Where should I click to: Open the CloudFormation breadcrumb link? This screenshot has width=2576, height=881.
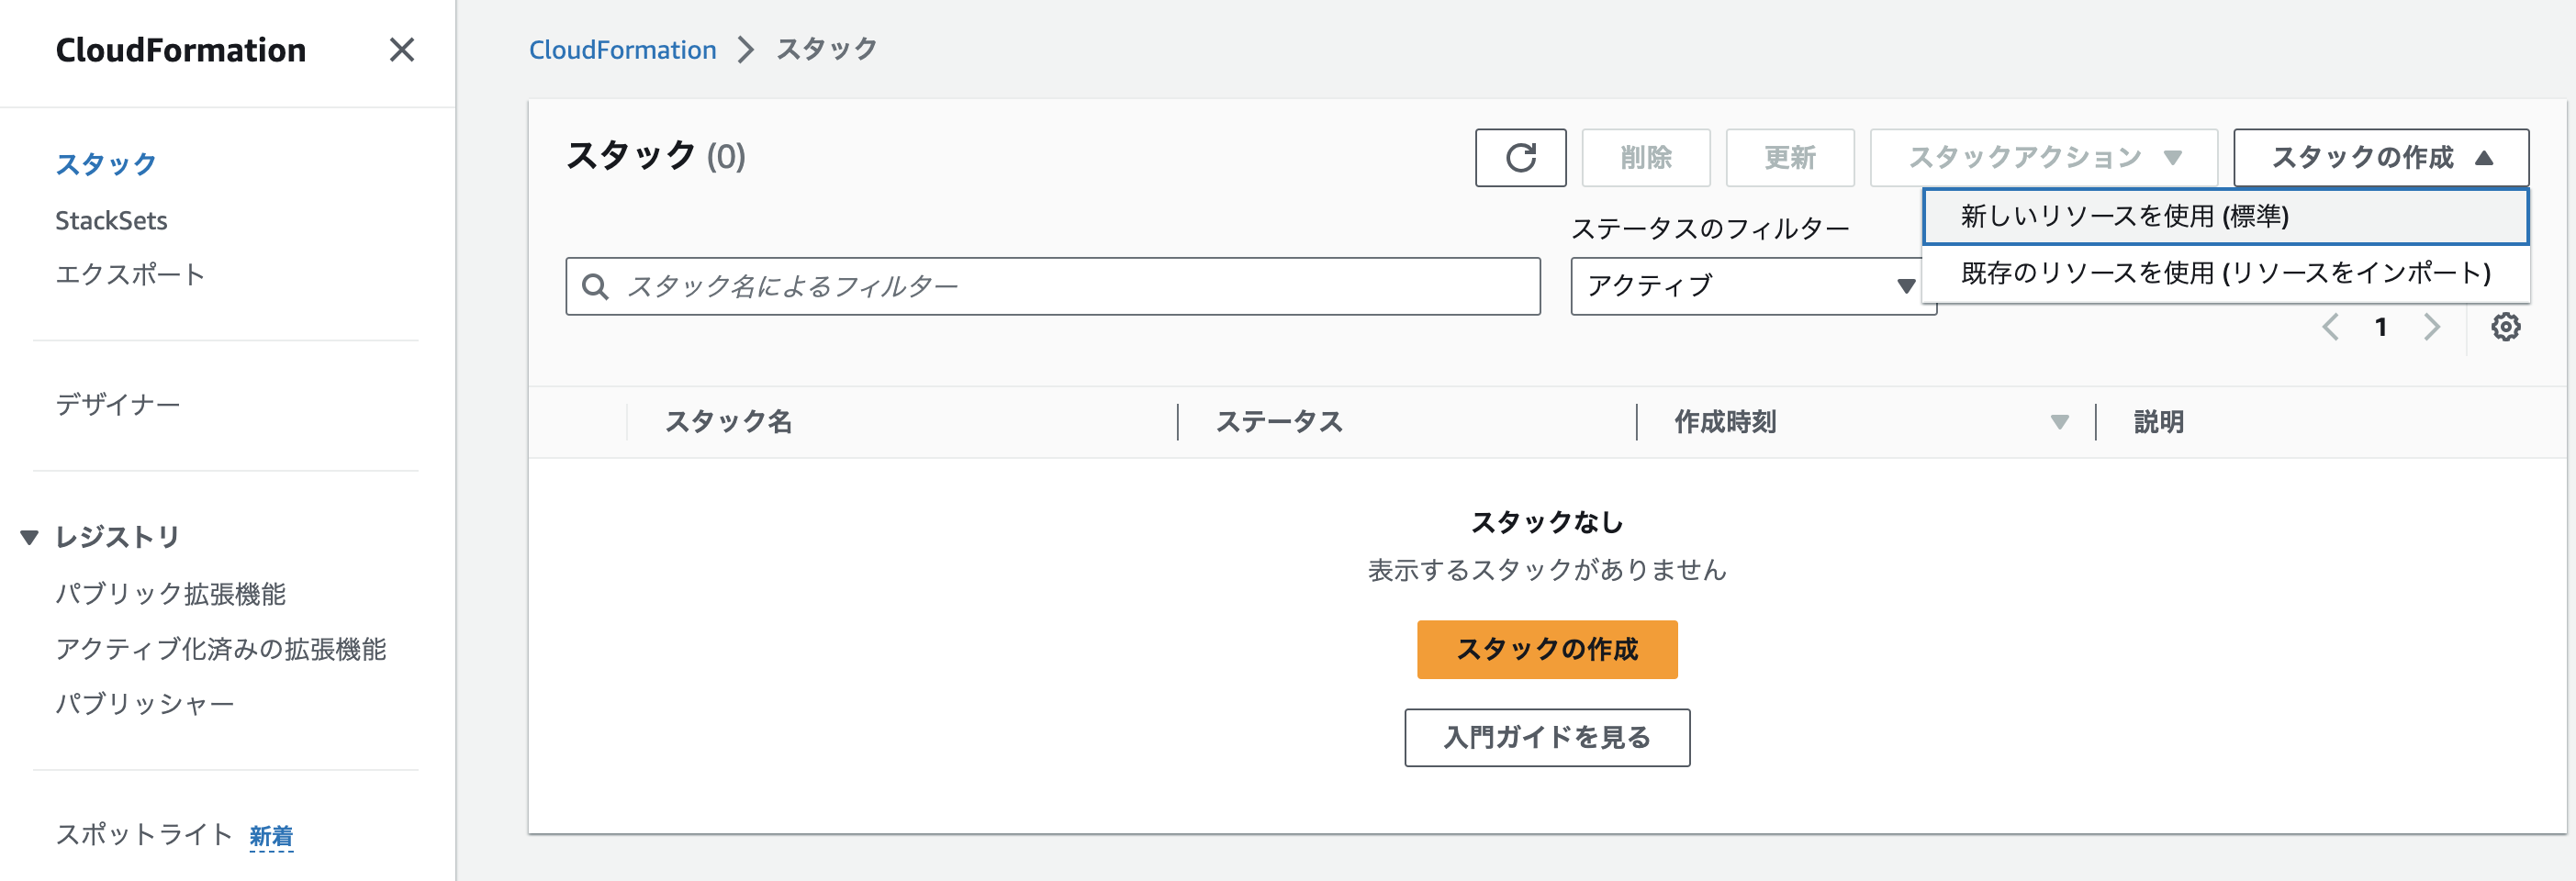[622, 49]
